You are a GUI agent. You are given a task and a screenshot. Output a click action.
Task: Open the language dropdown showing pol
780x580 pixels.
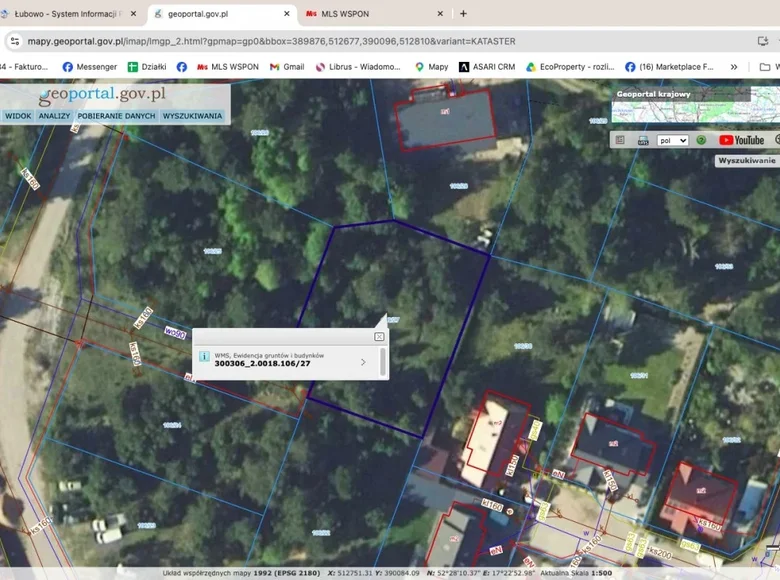coord(673,141)
